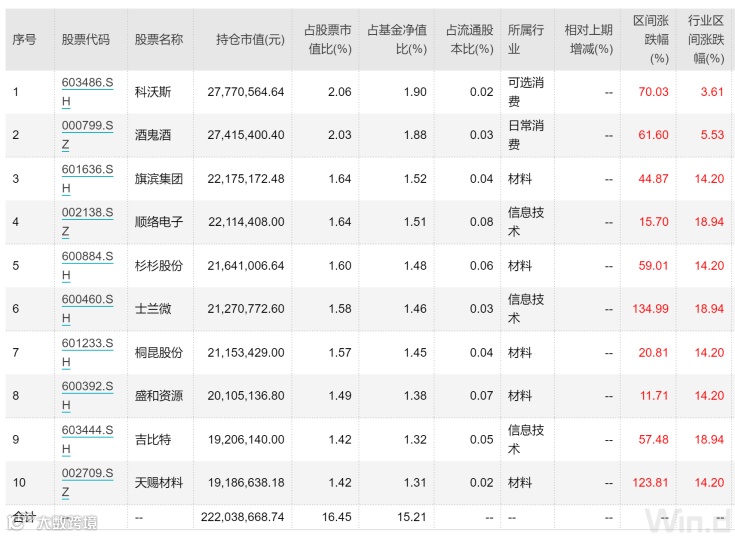Open stock code link 002709.SZ

tap(87, 482)
